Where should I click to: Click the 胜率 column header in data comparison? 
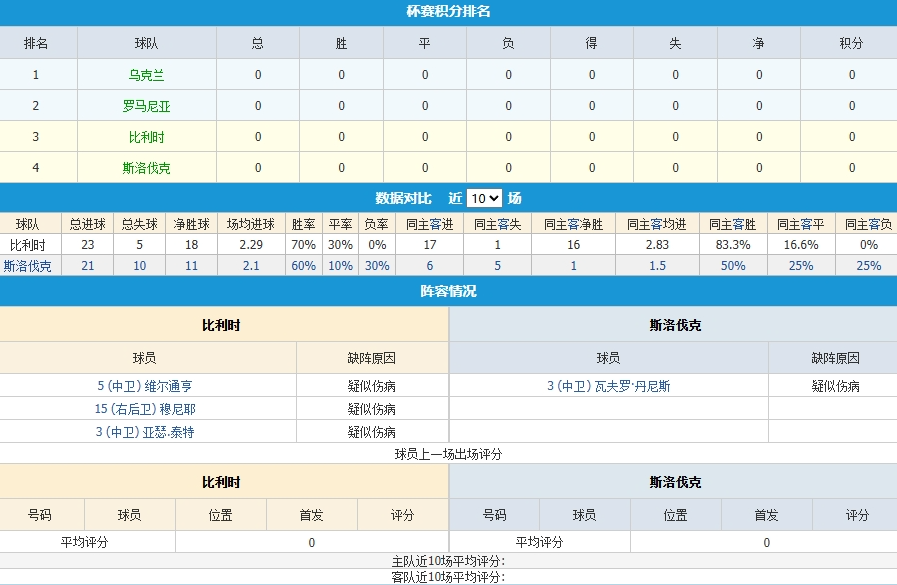pos(303,225)
